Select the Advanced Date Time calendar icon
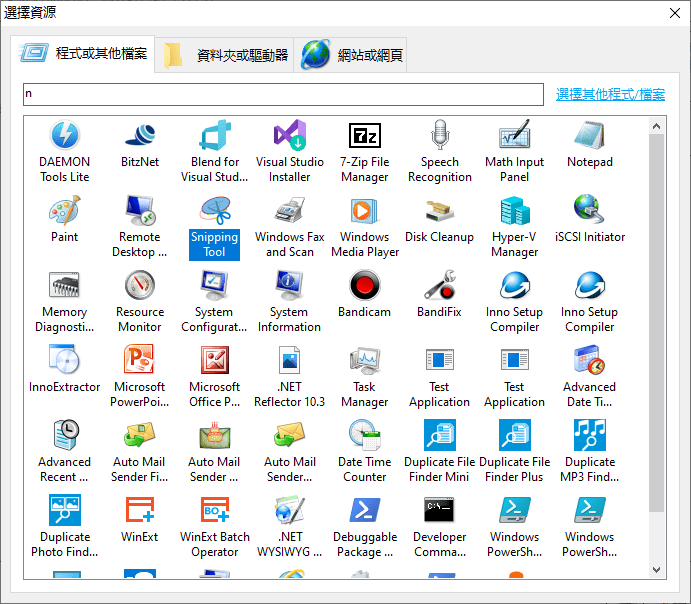The image size is (691, 604). click(x=589, y=360)
